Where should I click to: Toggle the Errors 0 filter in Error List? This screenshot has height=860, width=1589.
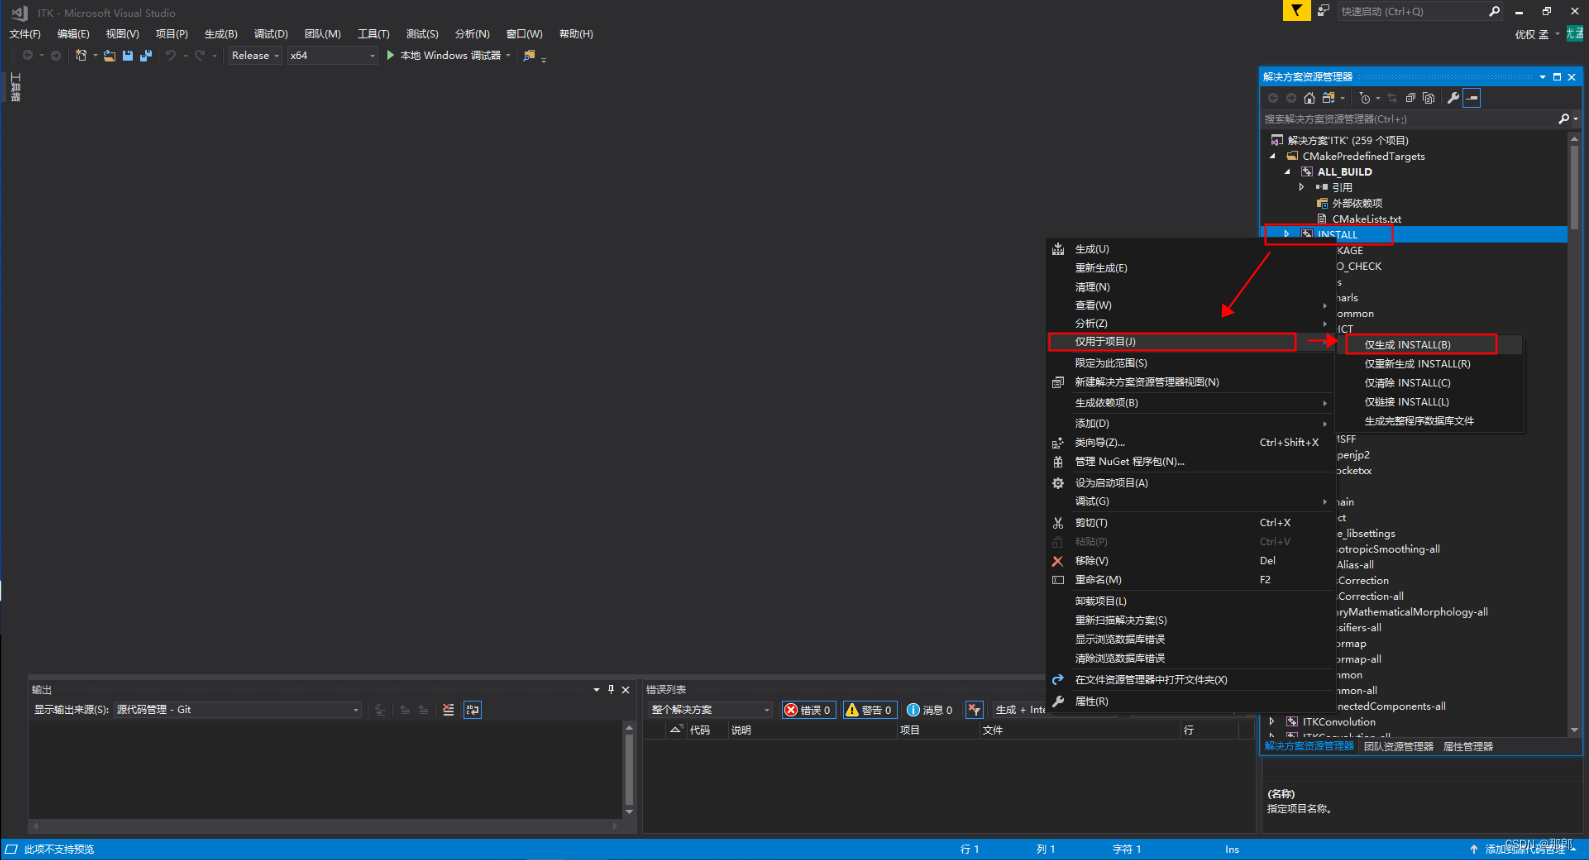(809, 710)
